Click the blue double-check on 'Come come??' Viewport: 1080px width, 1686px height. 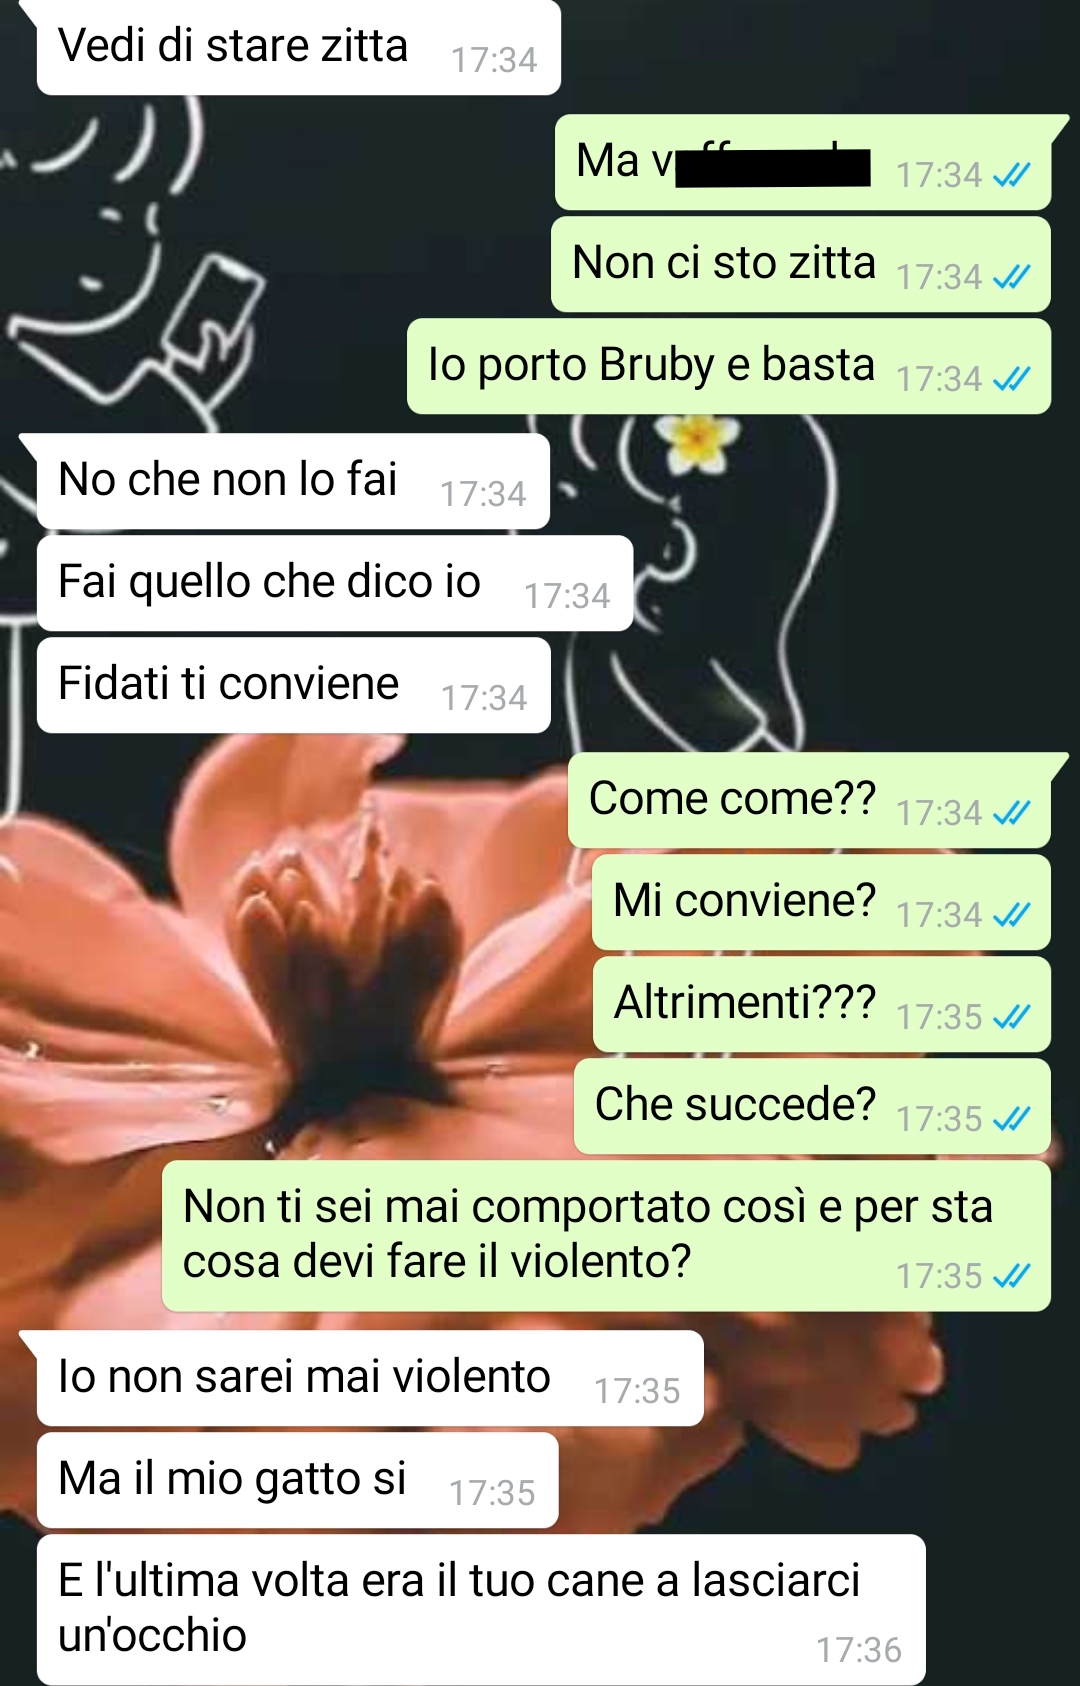click(1012, 813)
